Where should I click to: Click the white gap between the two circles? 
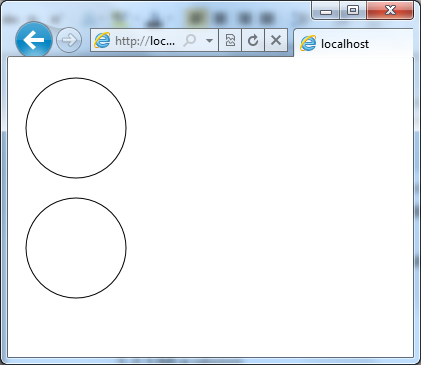(x=76, y=188)
